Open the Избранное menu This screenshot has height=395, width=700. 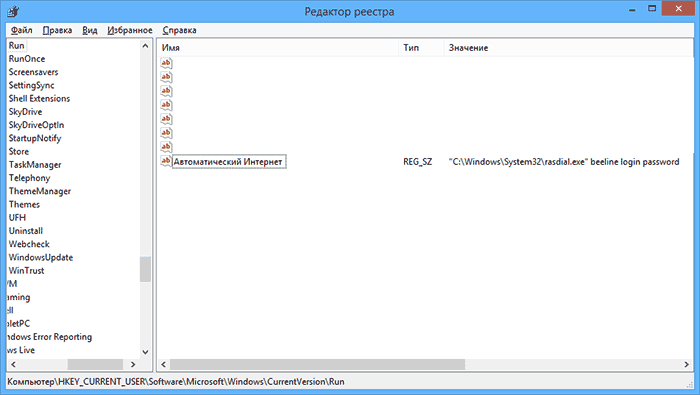point(129,30)
